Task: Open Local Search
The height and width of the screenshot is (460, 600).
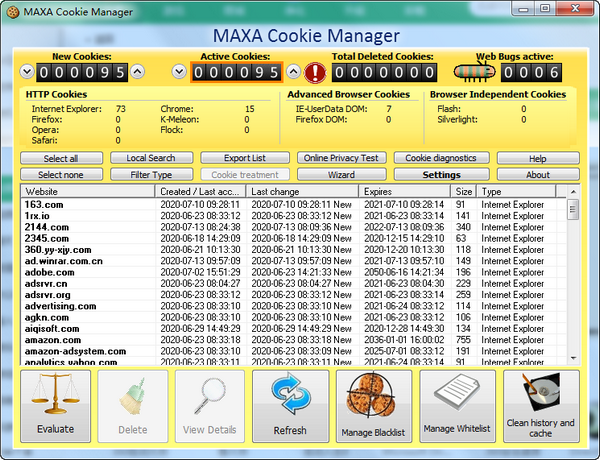Action: [x=152, y=158]
